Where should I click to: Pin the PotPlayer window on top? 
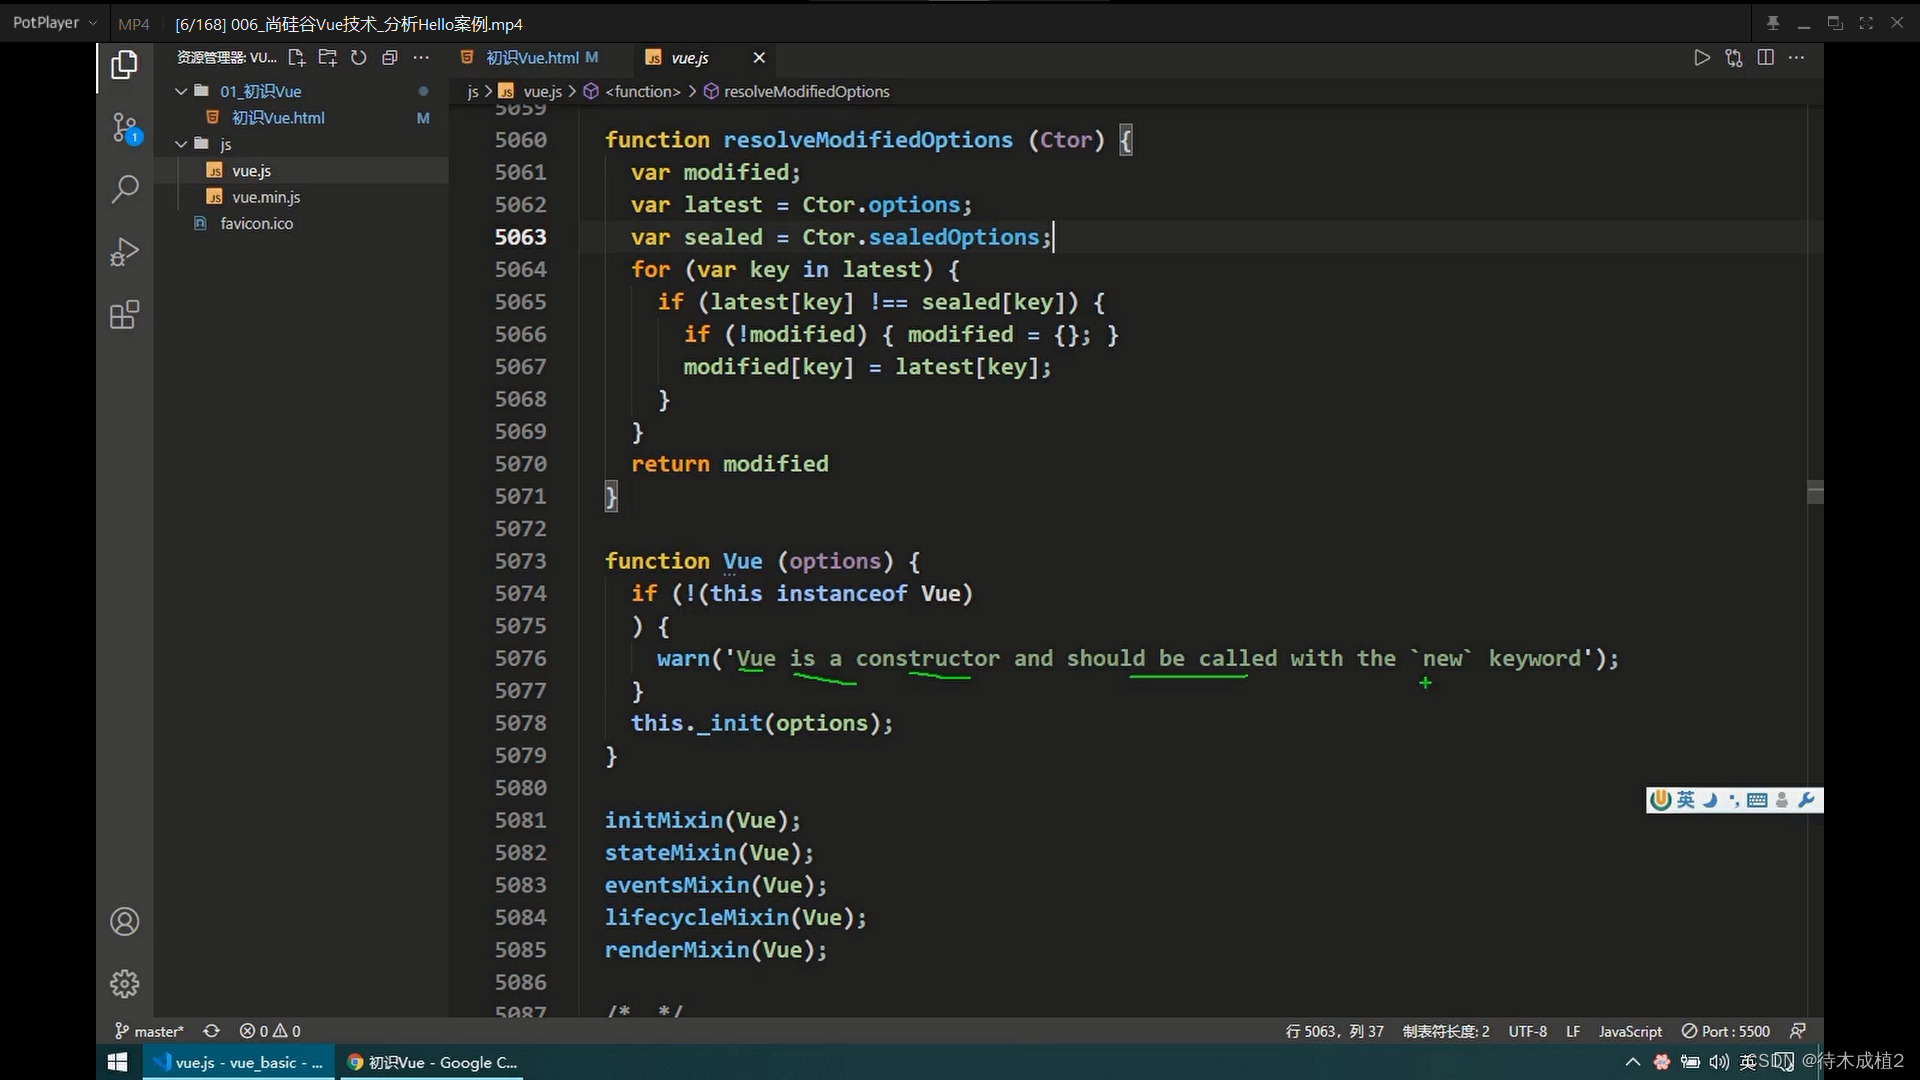pos(1773,23)
